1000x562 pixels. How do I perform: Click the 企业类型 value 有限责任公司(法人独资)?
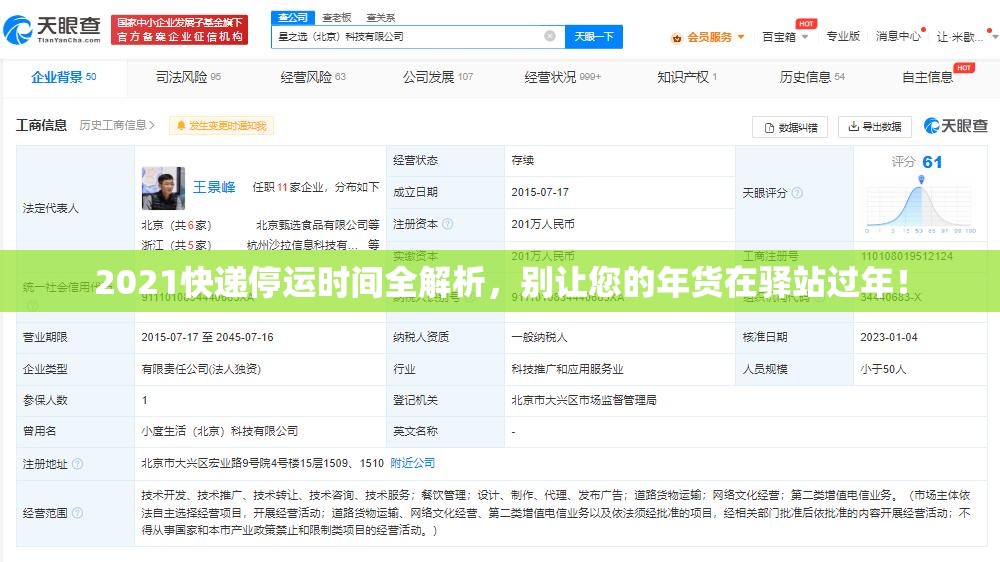(201, 369)
